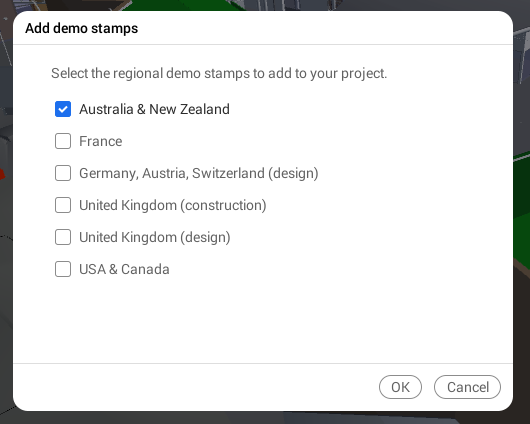Screen dimensions: 530x424
Task: Confirm the selection with the OK button
Action: tap(400, 387)
